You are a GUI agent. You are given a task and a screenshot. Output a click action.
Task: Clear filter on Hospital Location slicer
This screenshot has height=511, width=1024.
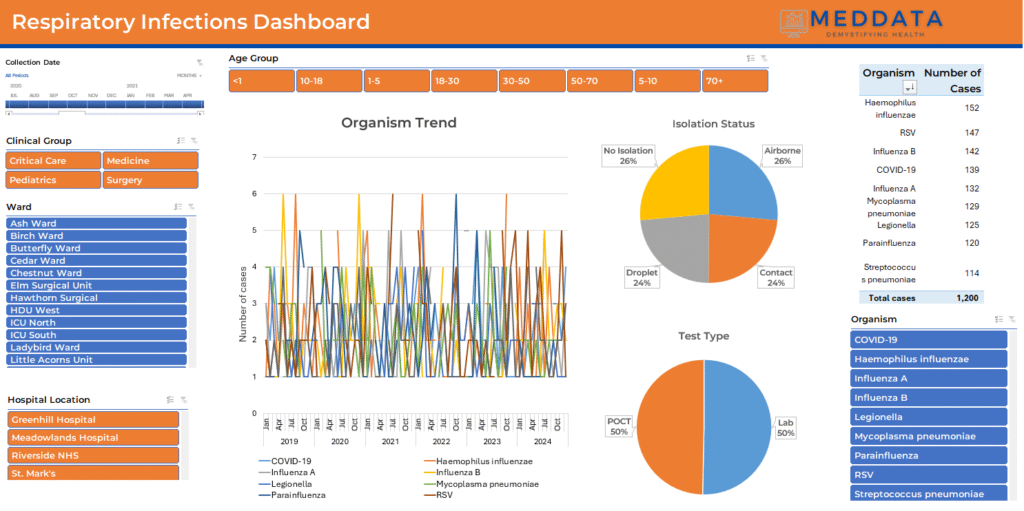184,399
